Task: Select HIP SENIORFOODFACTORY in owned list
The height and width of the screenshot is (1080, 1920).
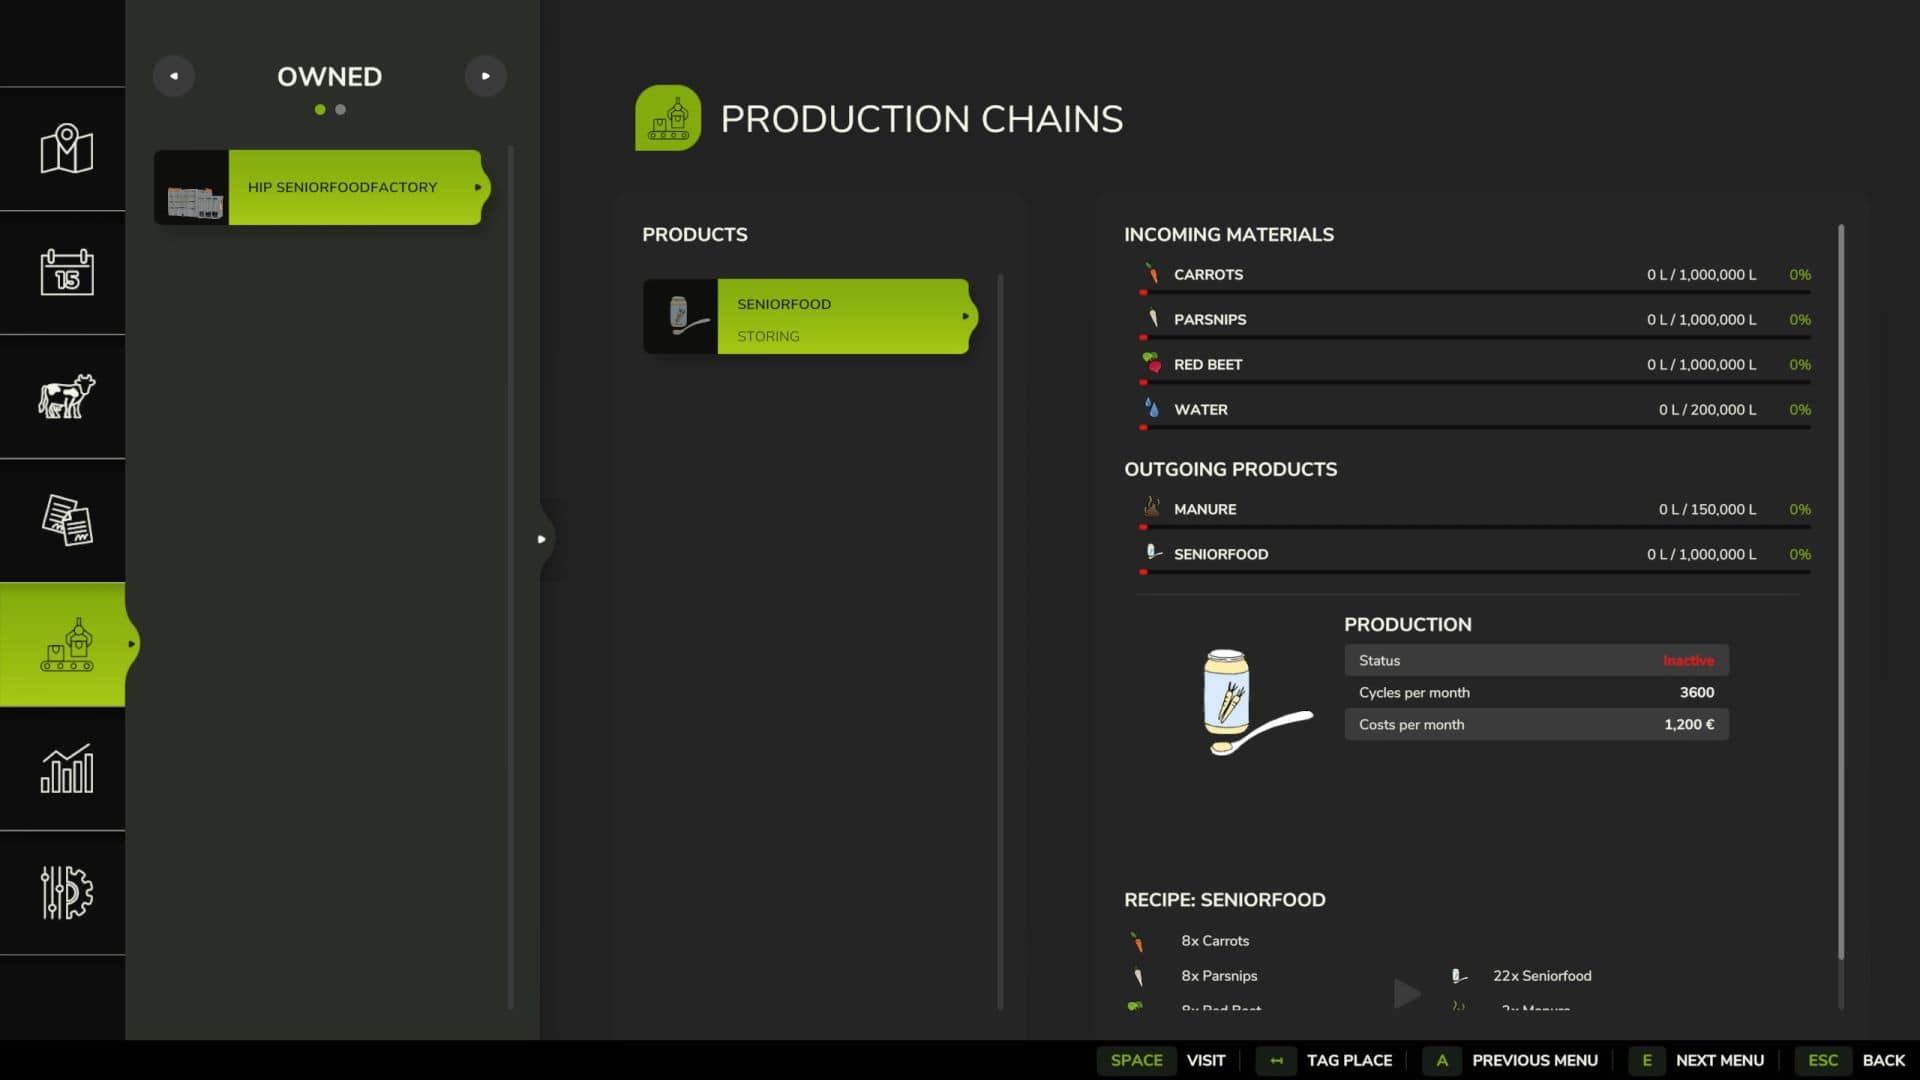Action: coord(342,187)
